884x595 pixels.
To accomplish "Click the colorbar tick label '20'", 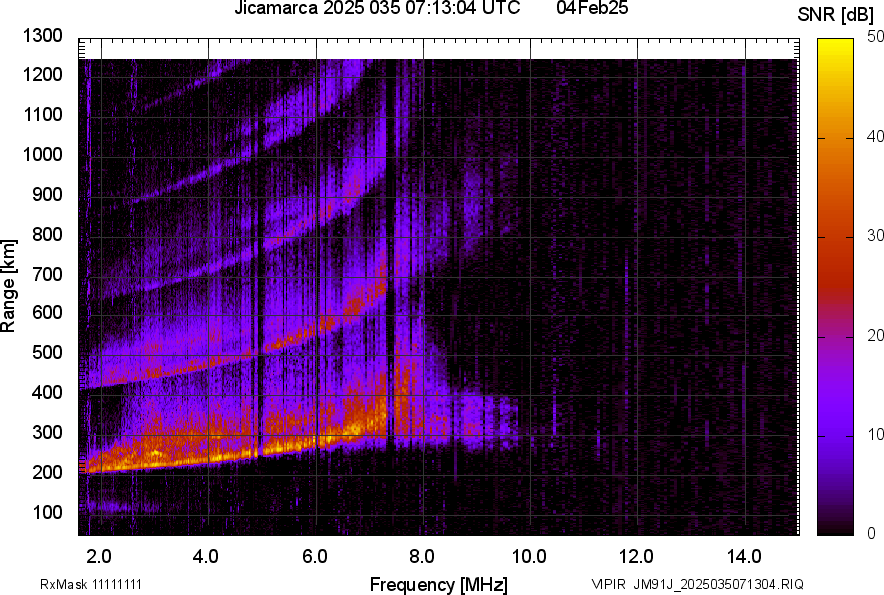I will click(876, 335).
